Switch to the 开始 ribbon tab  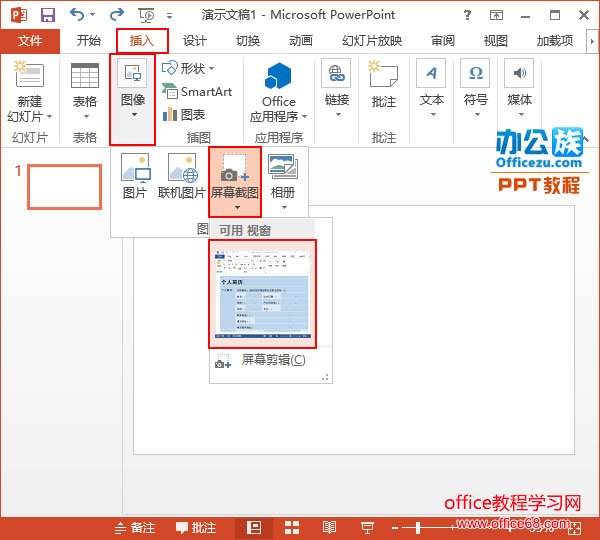(88, 41)
